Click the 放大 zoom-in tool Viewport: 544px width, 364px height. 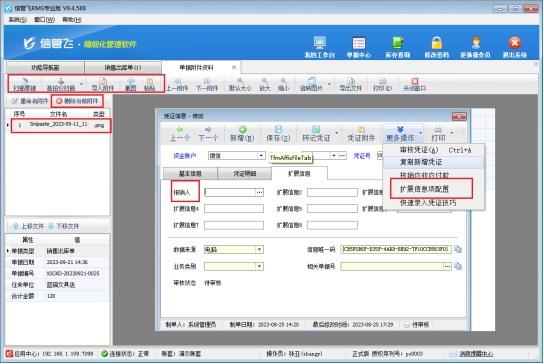[265, 84]
